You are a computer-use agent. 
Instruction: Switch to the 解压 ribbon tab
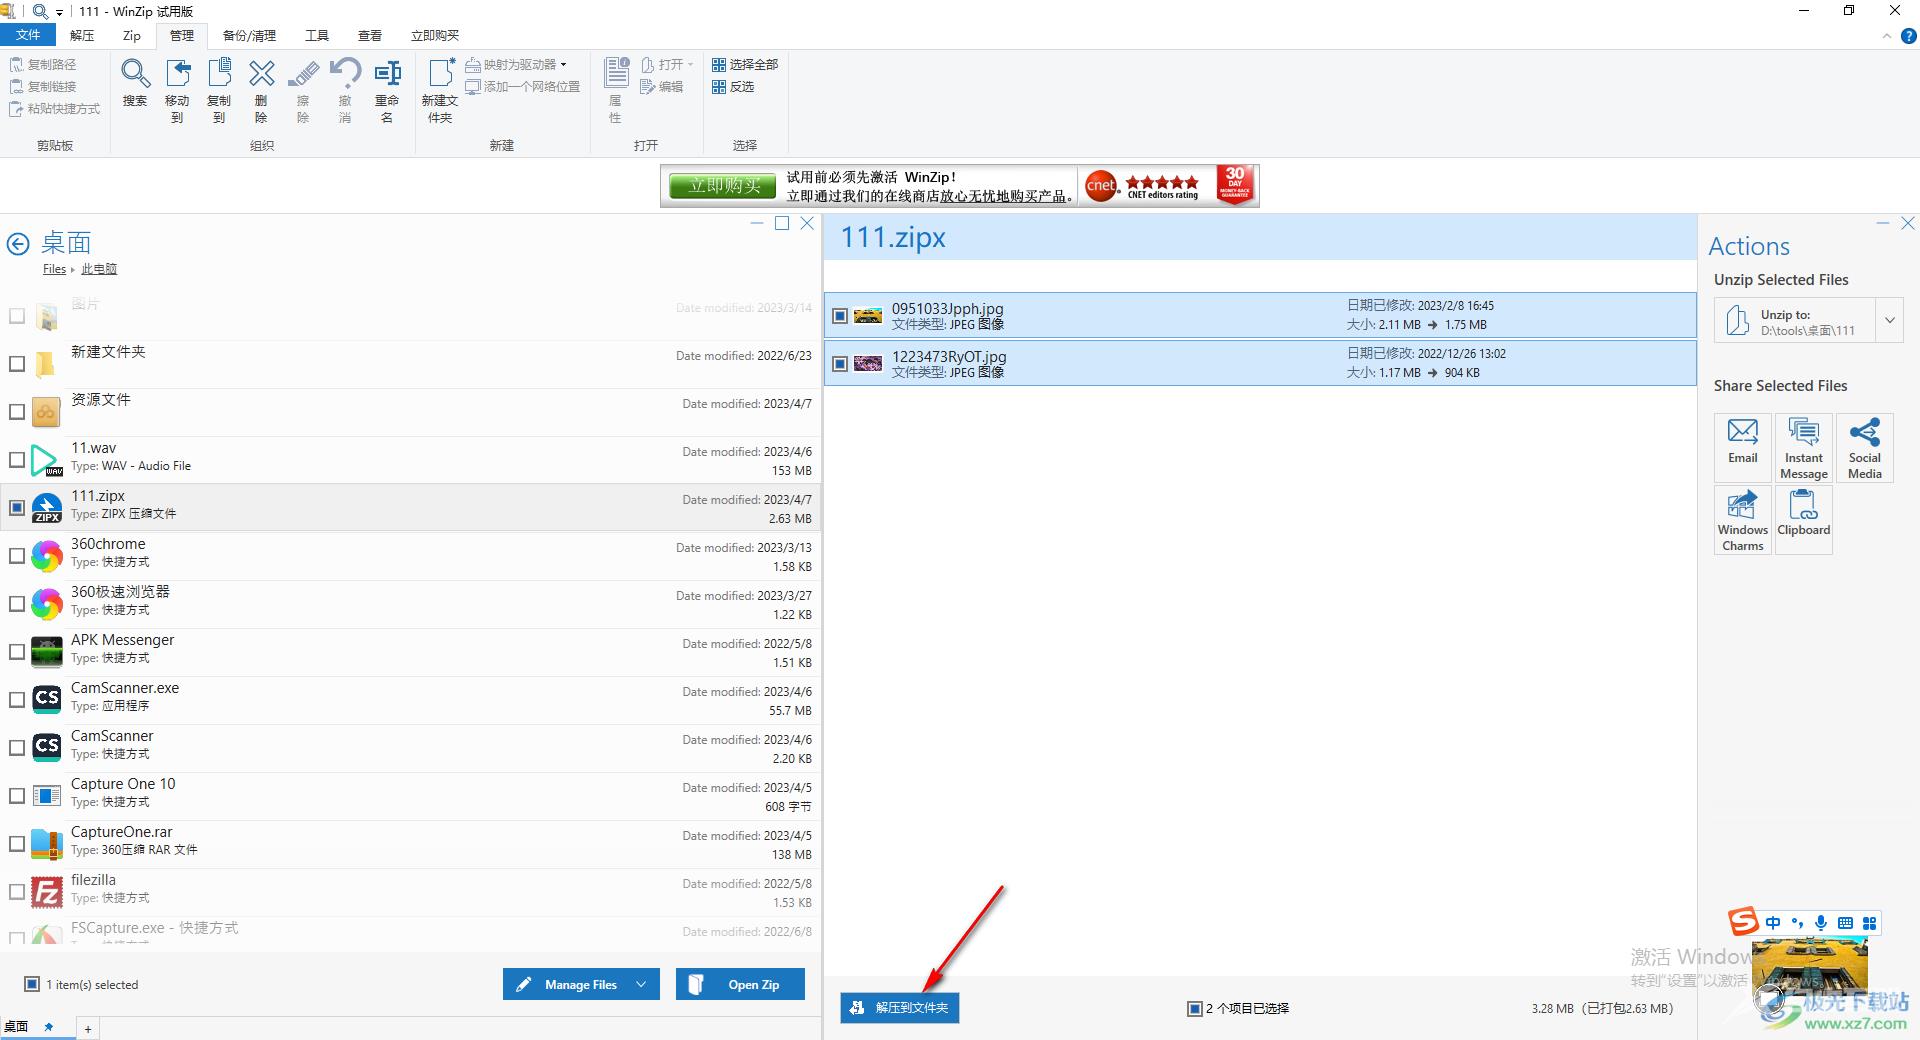82,35
